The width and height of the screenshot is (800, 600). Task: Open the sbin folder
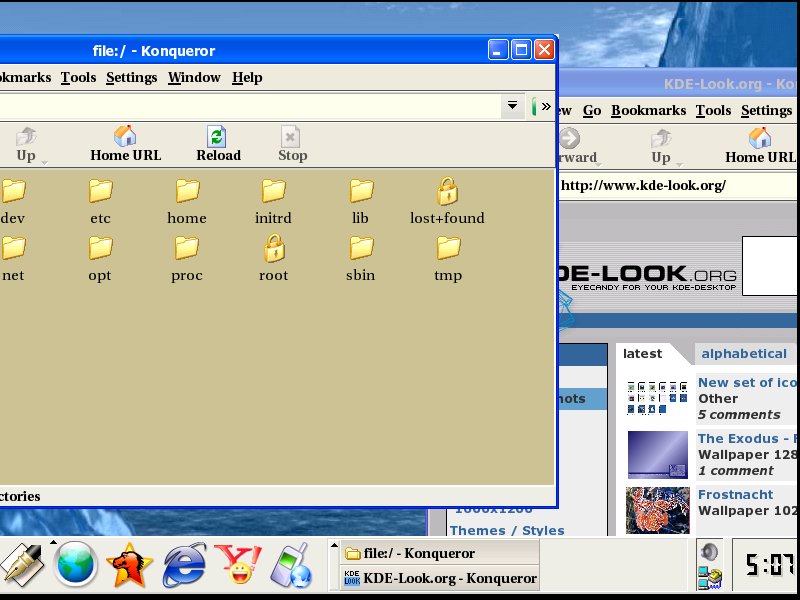361,259
